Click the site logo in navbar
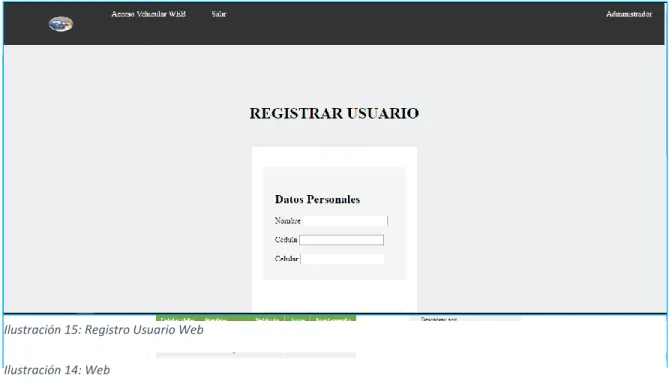Screen dimensions: 672x390 (x=61, y=24)
